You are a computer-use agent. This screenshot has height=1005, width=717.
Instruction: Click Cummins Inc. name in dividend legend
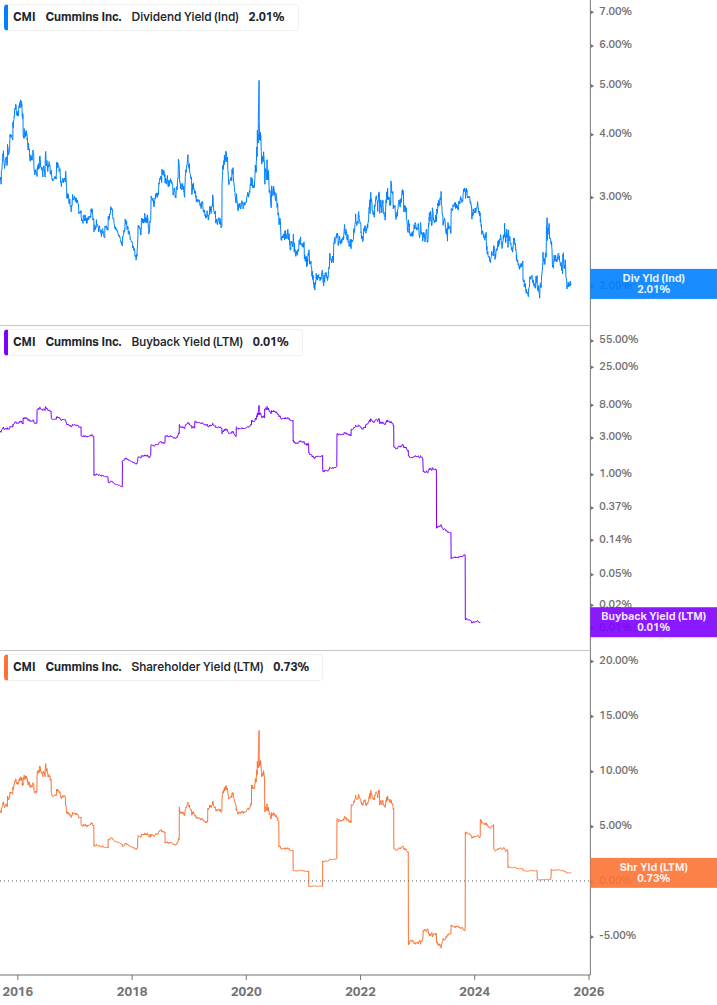(83, 17)
